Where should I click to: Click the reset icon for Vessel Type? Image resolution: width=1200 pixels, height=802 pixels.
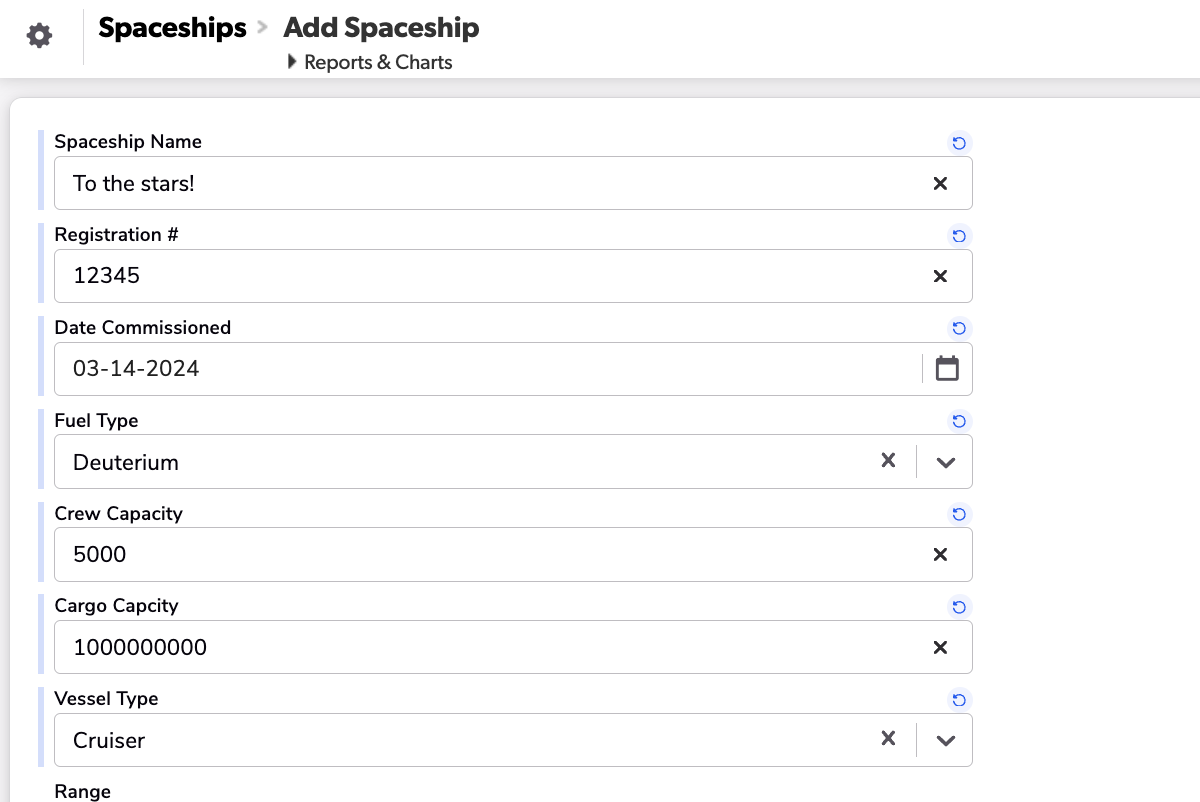959,700
